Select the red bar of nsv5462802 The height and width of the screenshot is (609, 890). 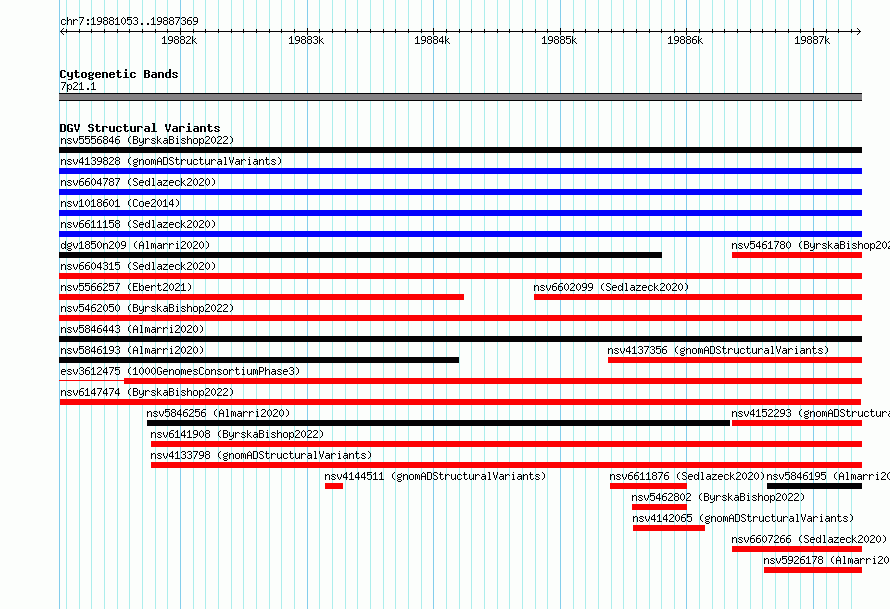click(x=660, y=507)
